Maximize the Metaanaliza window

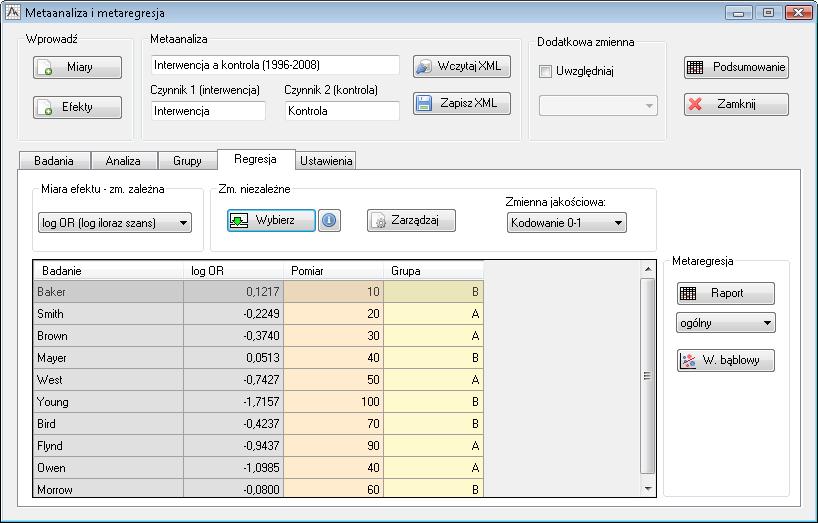(768, 13)
